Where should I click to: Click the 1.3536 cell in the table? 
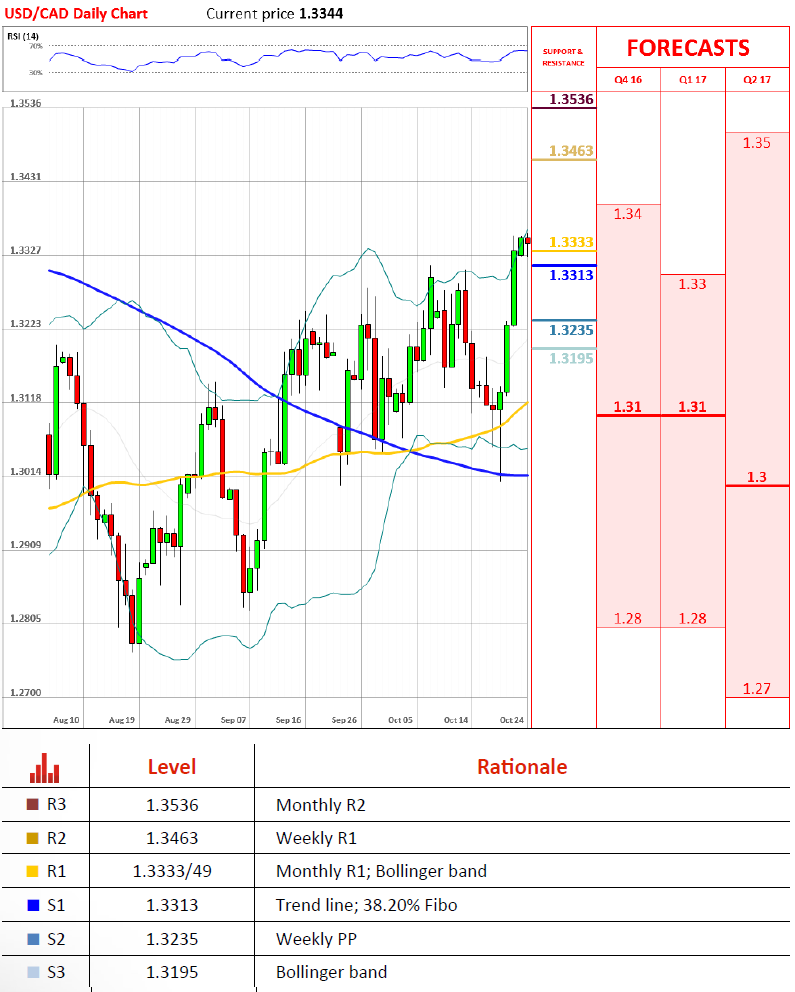[172, 805]
